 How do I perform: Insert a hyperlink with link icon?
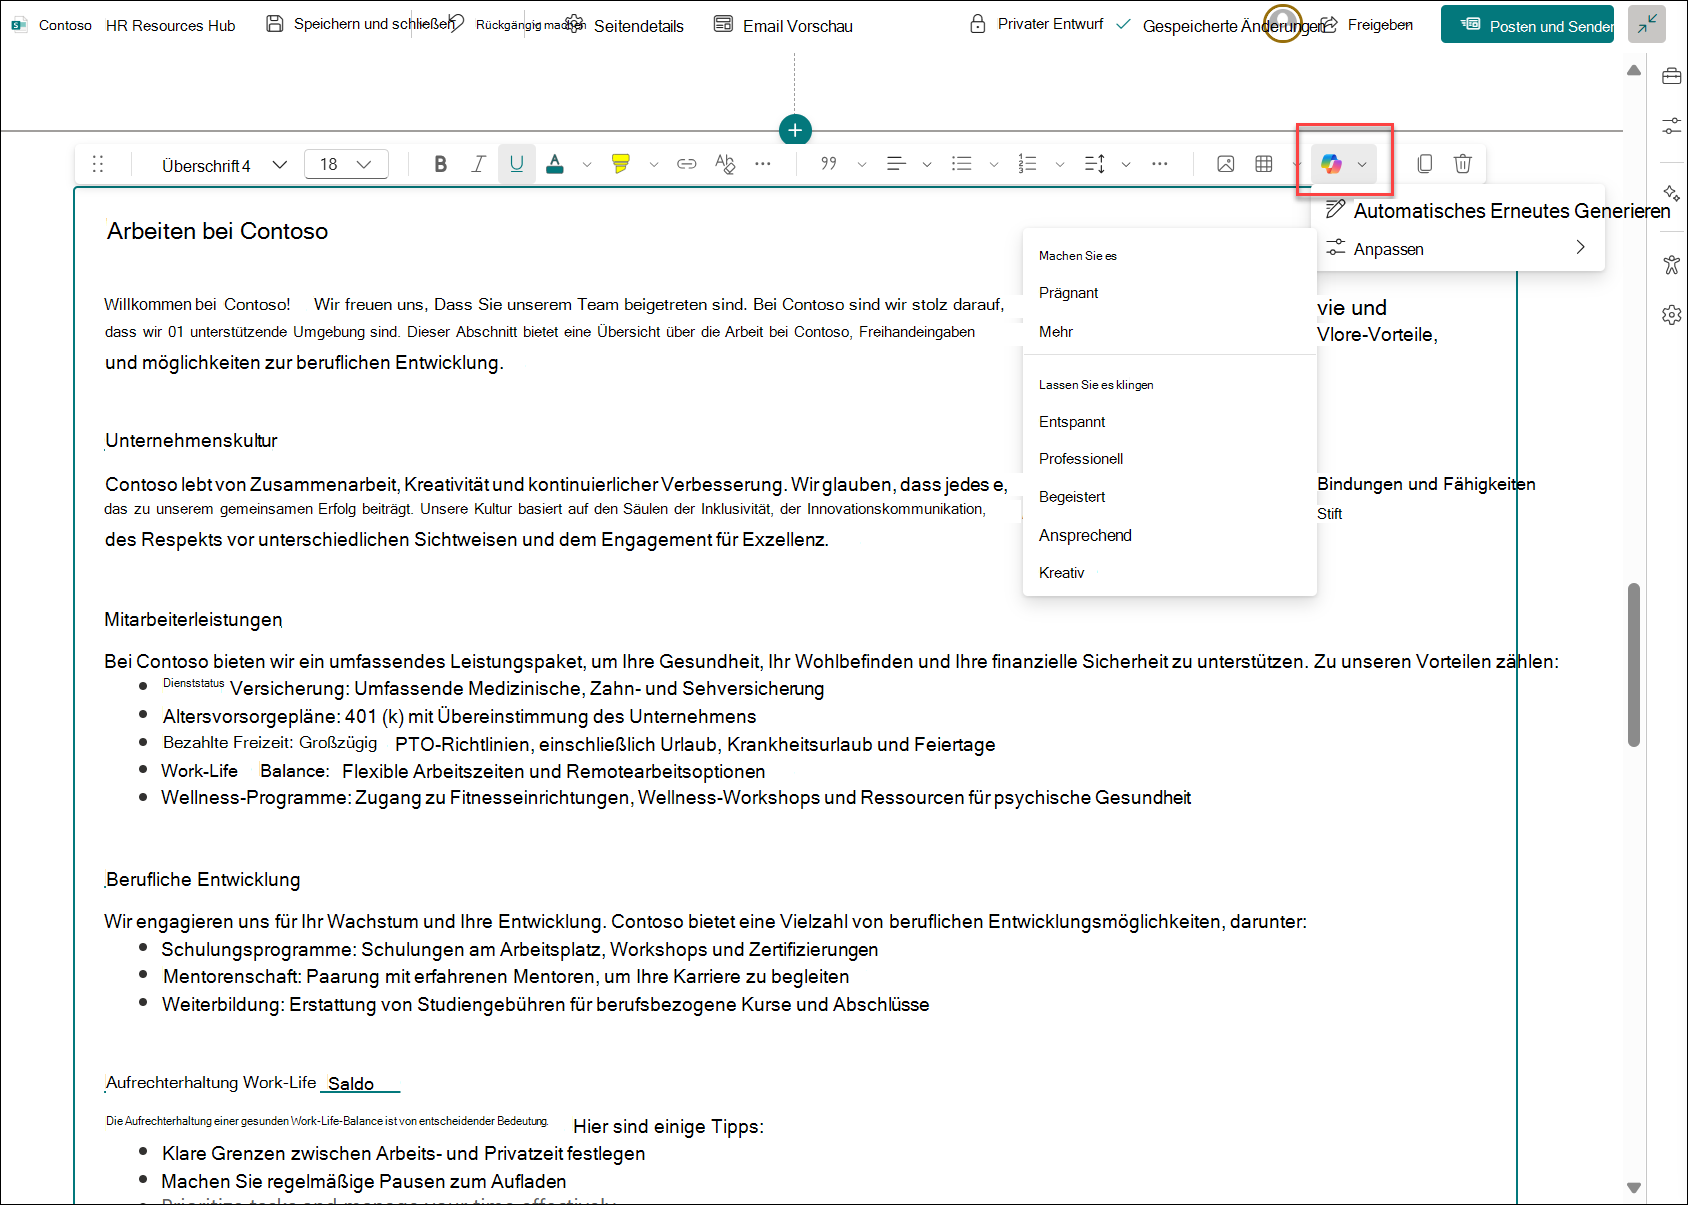coord(687,164)
